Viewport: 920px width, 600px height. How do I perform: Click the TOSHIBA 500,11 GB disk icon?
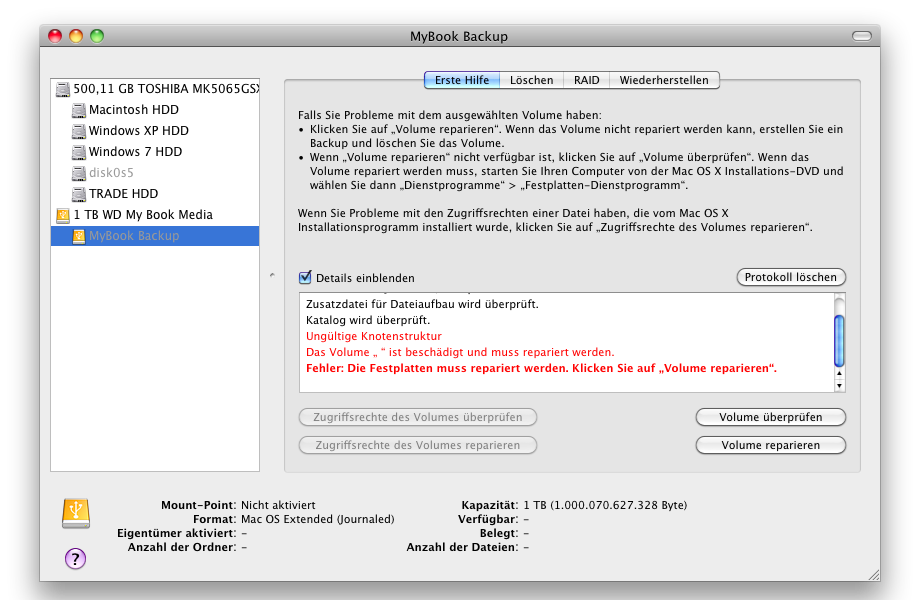click(63, 89)
